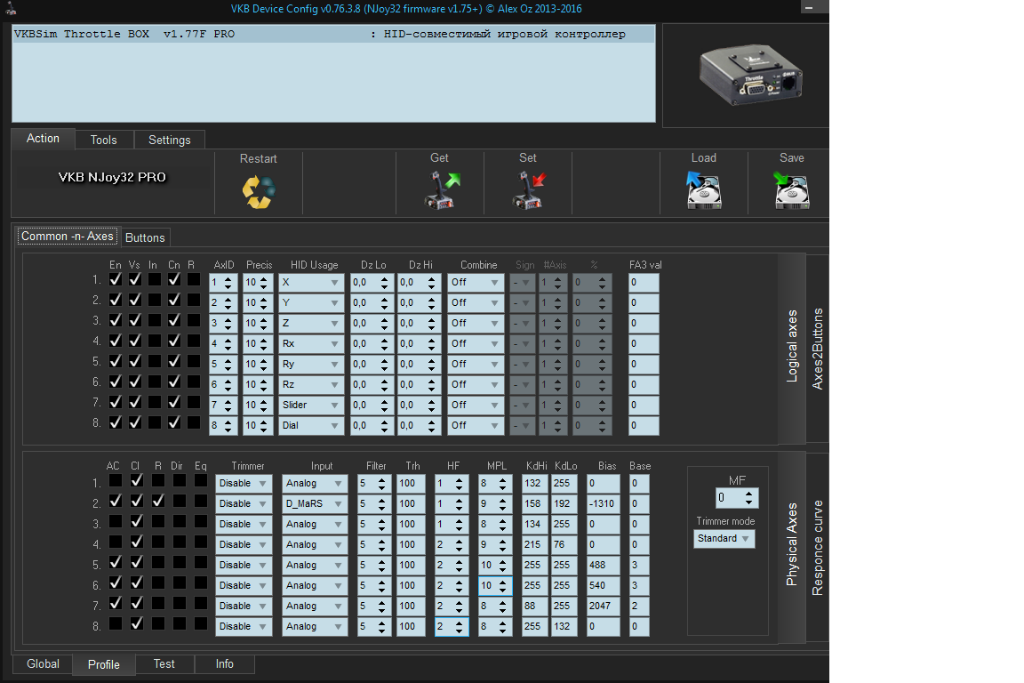Screen dimensions: 1024x683
Task: Open the Test bottom tab
Action: 164,664
